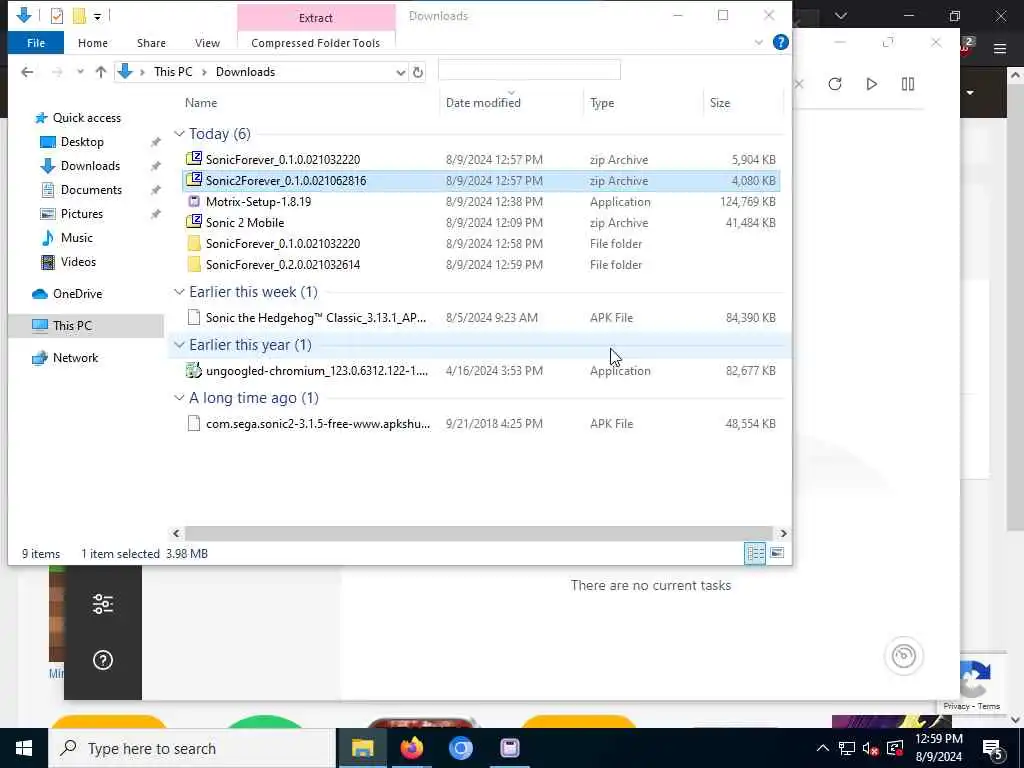Click the Up one level arrow
Screen dimensions: 1024x768
point(101,72)
